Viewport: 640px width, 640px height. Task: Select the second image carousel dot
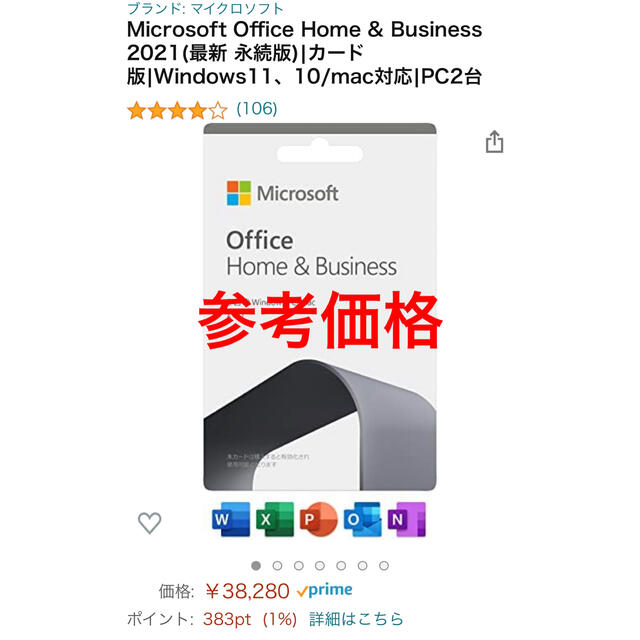click(x=277, y=566)
